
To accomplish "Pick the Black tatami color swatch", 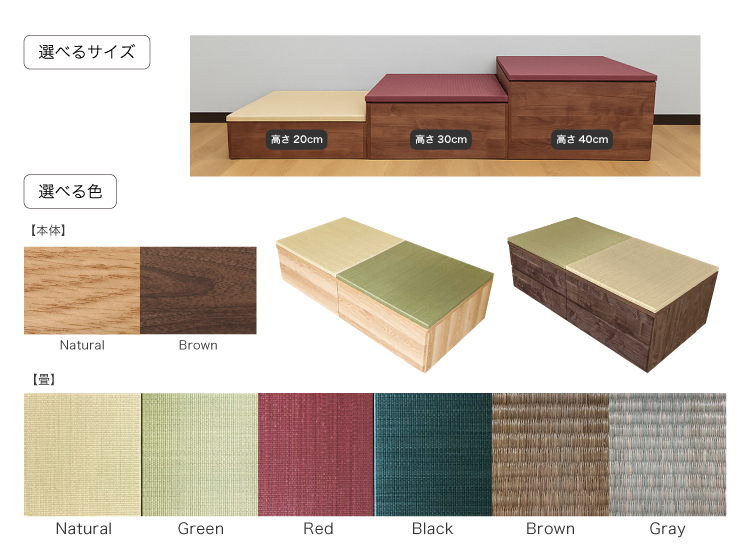I will [433, 454].
